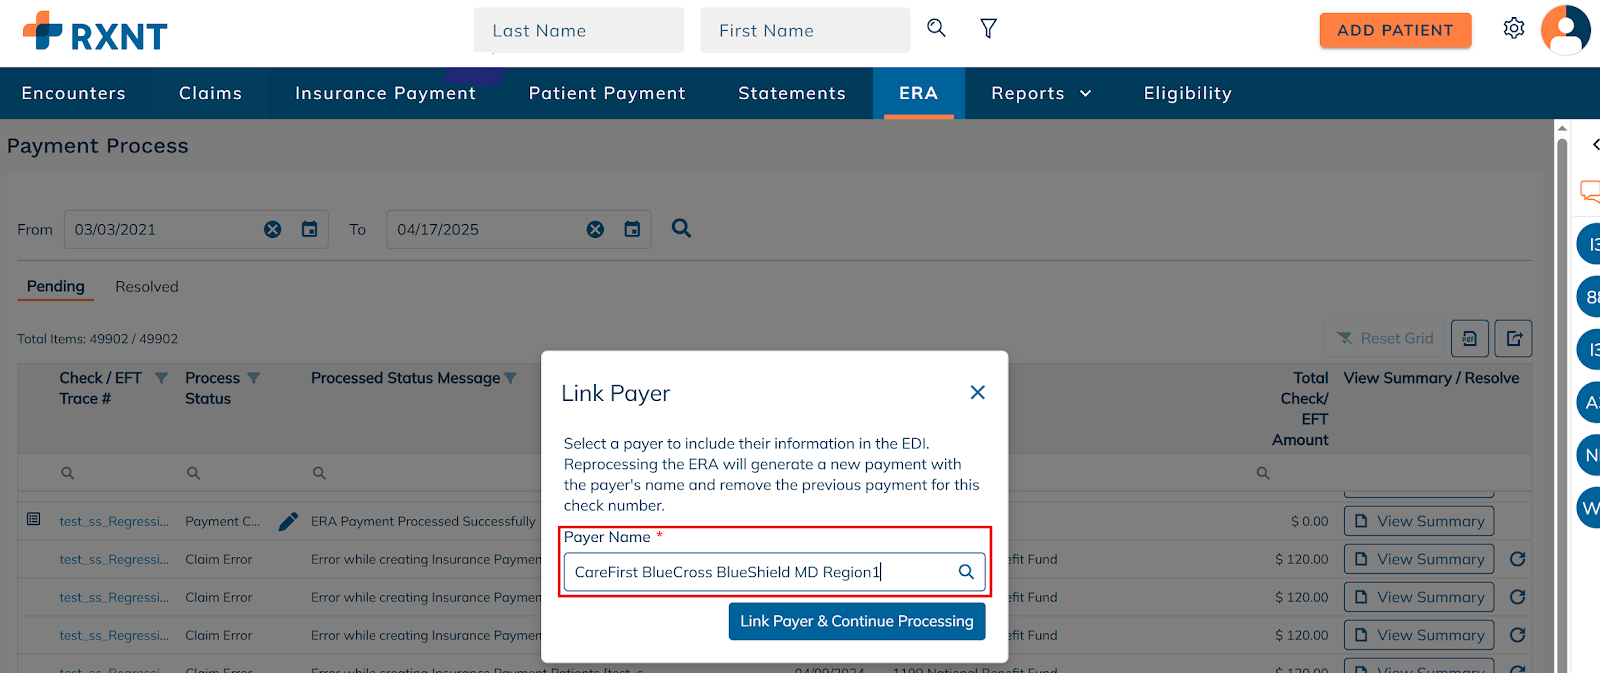Open the Process Status column filter
Image resolution: width=1600 pixels, height=673 pixels.
[254, 378]
